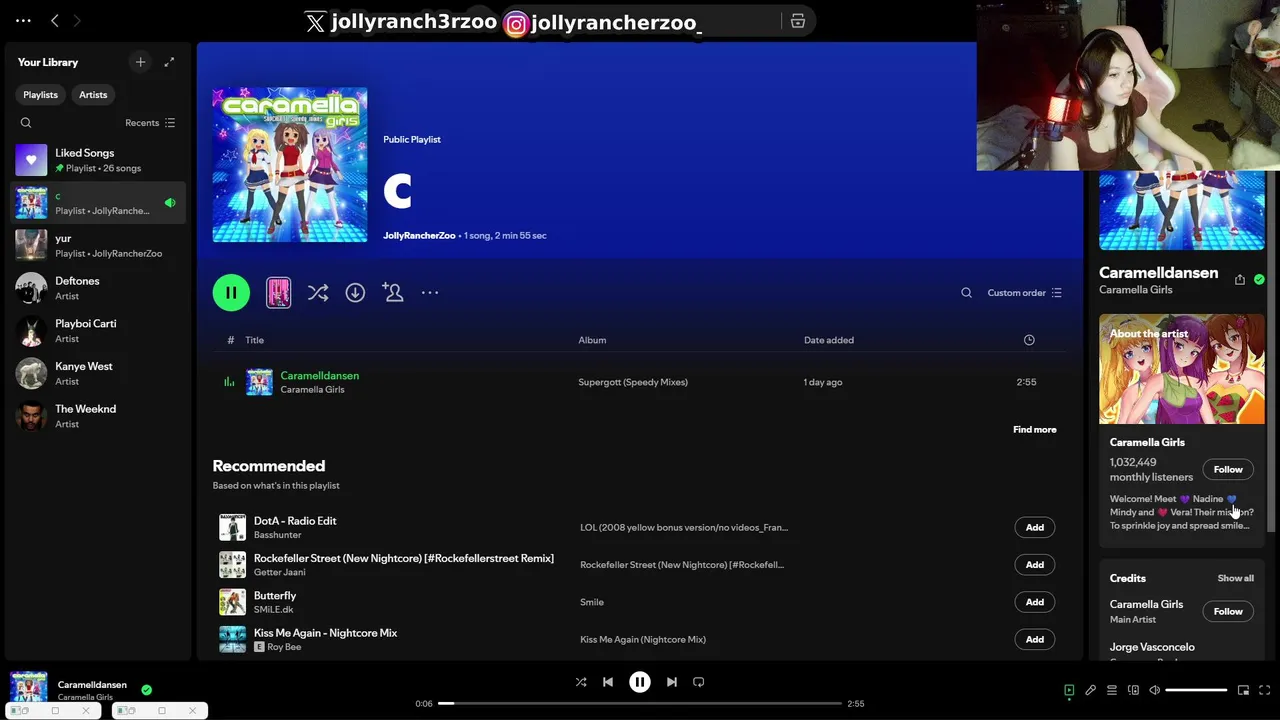Create a new playlist with plus icon

(140, 62)
